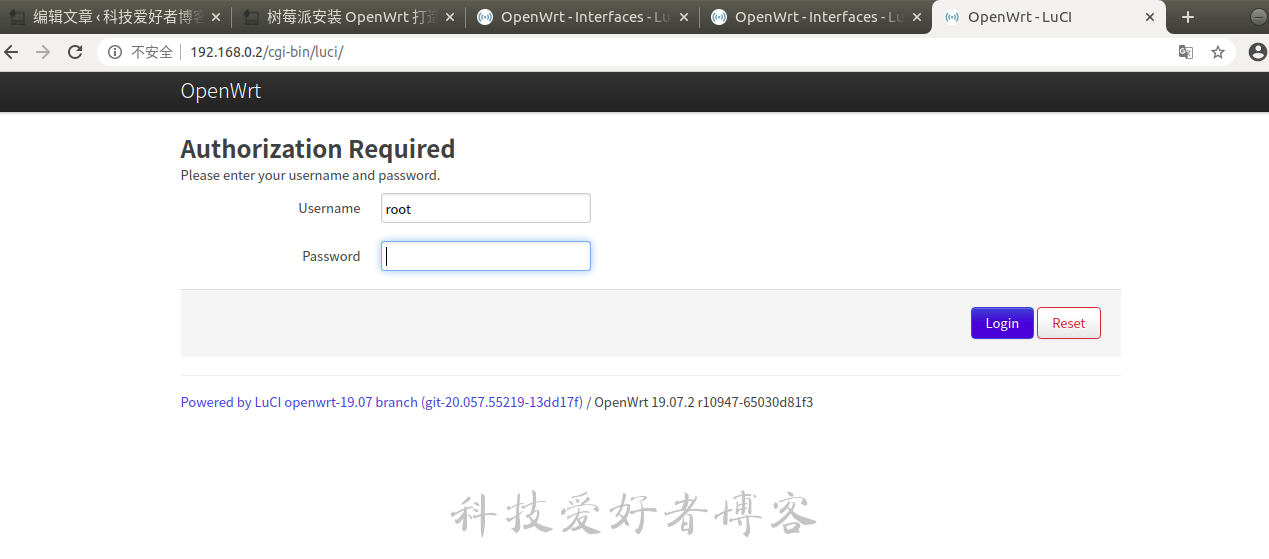Image resolution: width=1269 pixels, height=559 pixels.
Task: Open the browser profile avatar icon
Action: tap(1257, 52)
